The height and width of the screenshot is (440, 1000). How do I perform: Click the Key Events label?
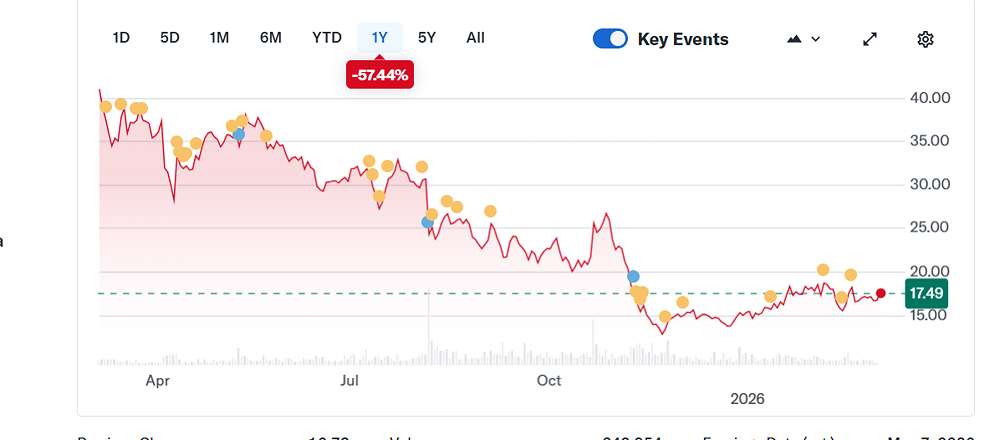[x=683, y=39]
